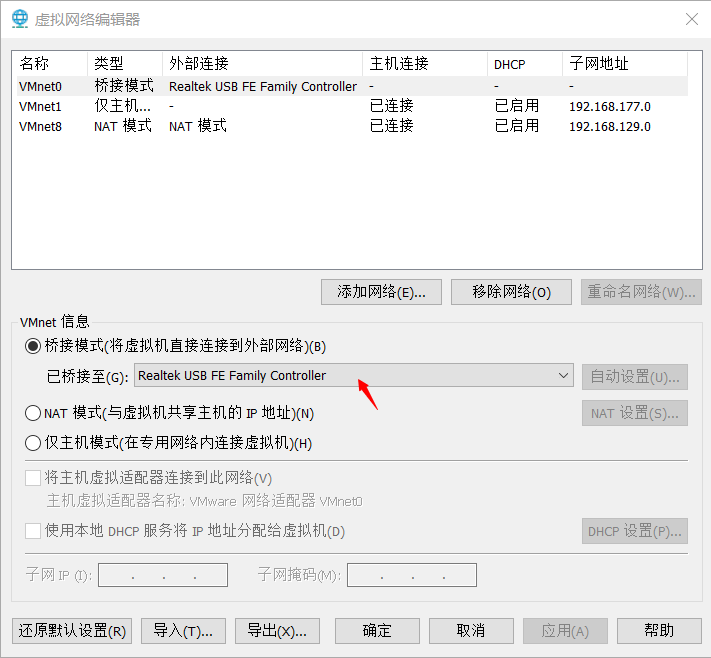
Task: Open the 已桥接至 adapter dropdown
Action: tap(354, 375)
